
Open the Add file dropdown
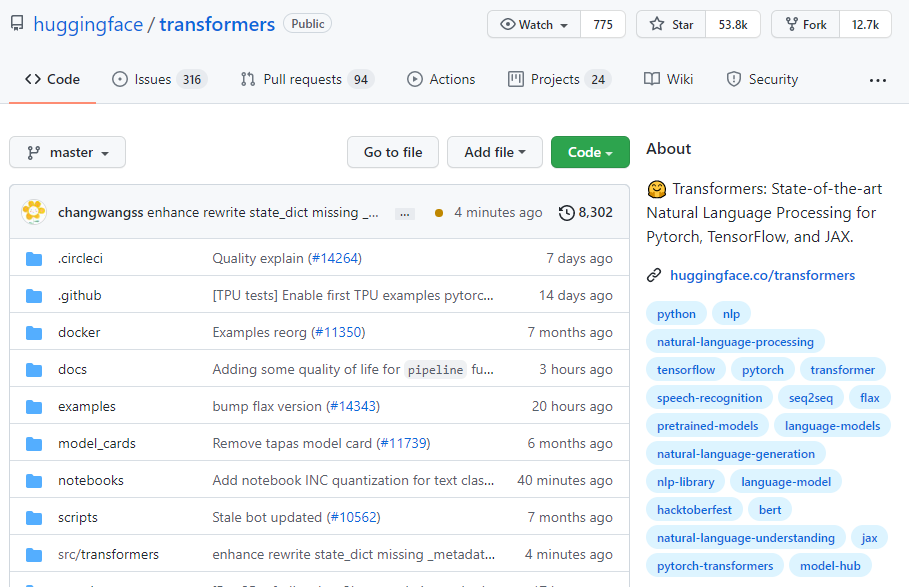pos(495,152)
